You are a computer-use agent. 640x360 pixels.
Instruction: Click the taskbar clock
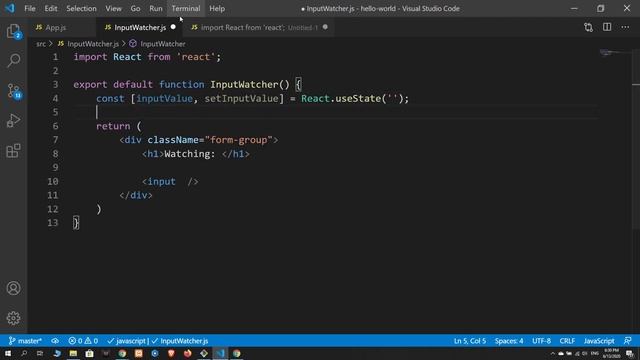point(611,353)
